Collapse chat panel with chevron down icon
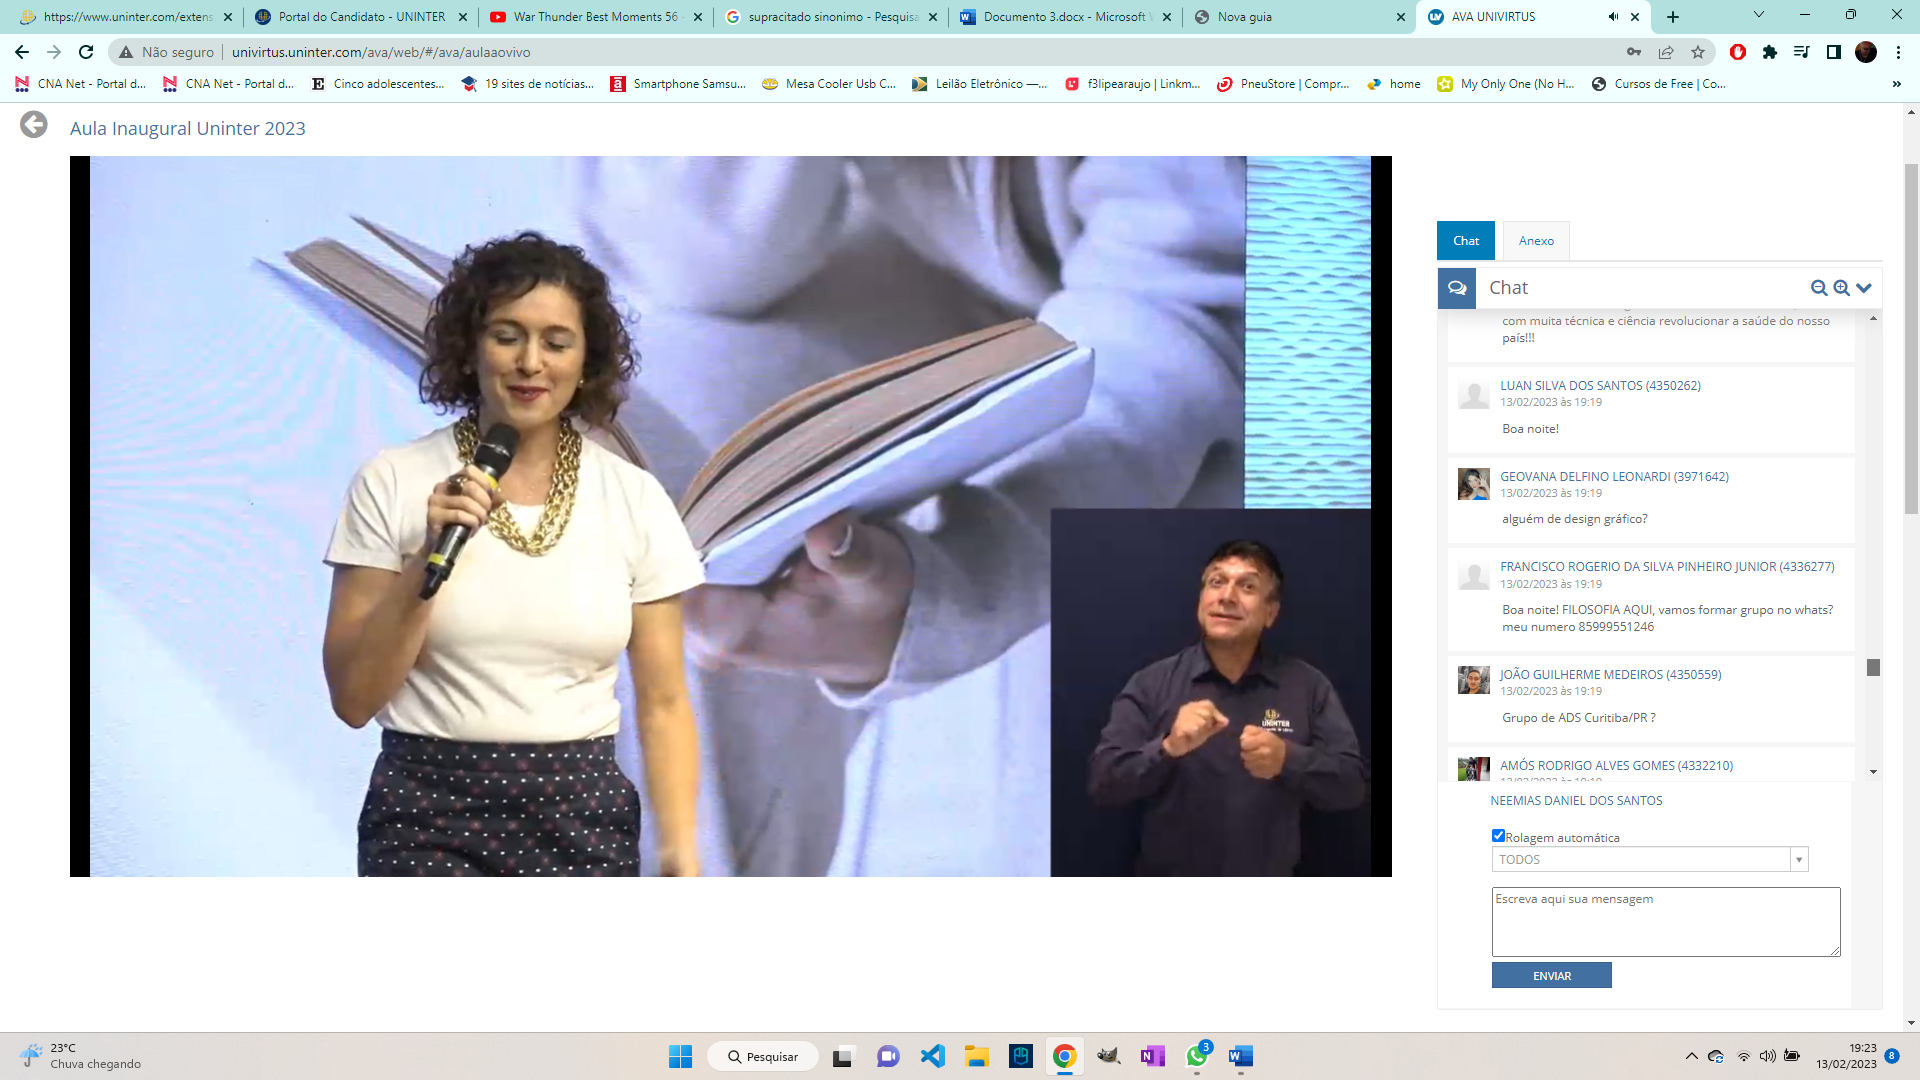 [1864, 288]
